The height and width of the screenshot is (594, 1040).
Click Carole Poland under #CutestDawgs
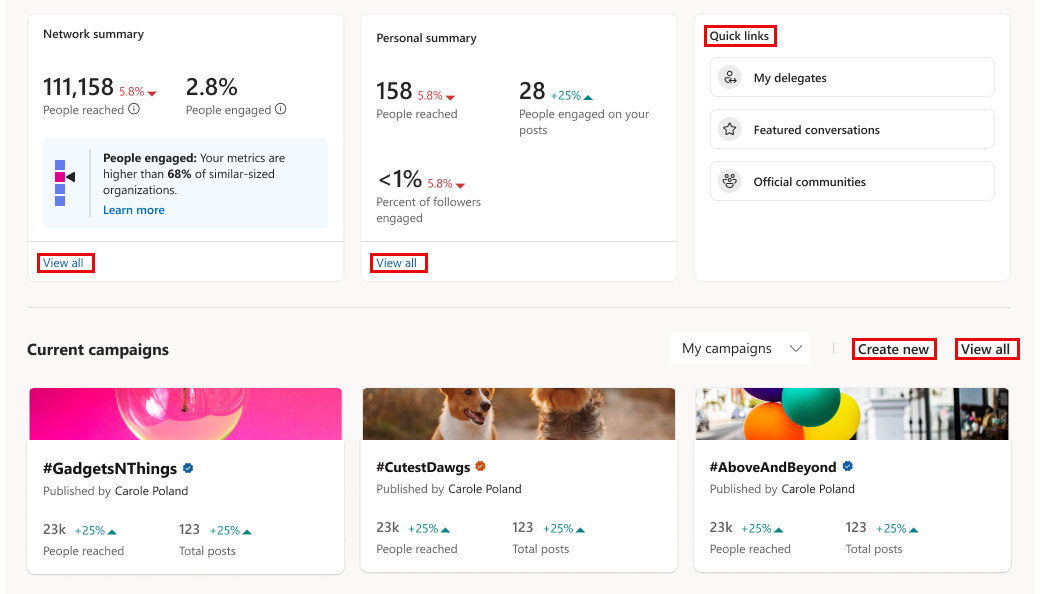(484, 489)
